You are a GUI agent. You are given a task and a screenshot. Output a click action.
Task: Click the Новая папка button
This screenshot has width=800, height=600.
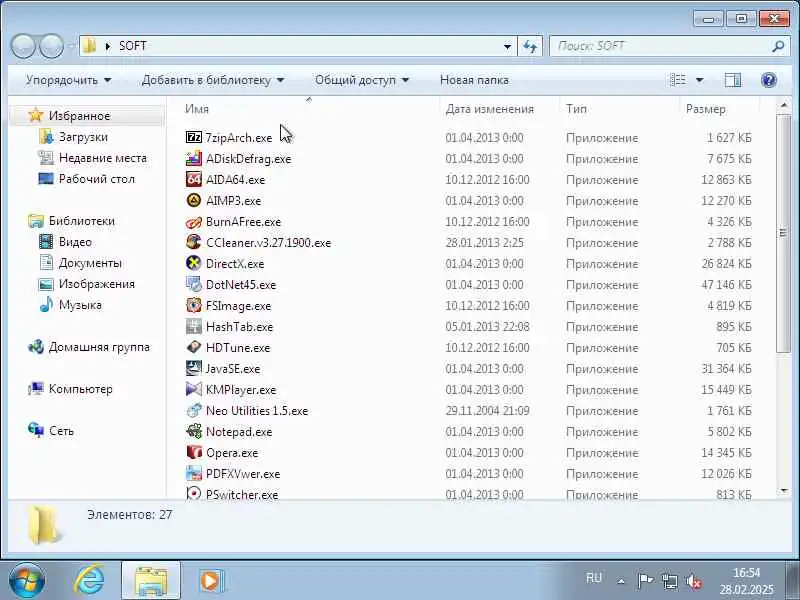tap(474, 80)
